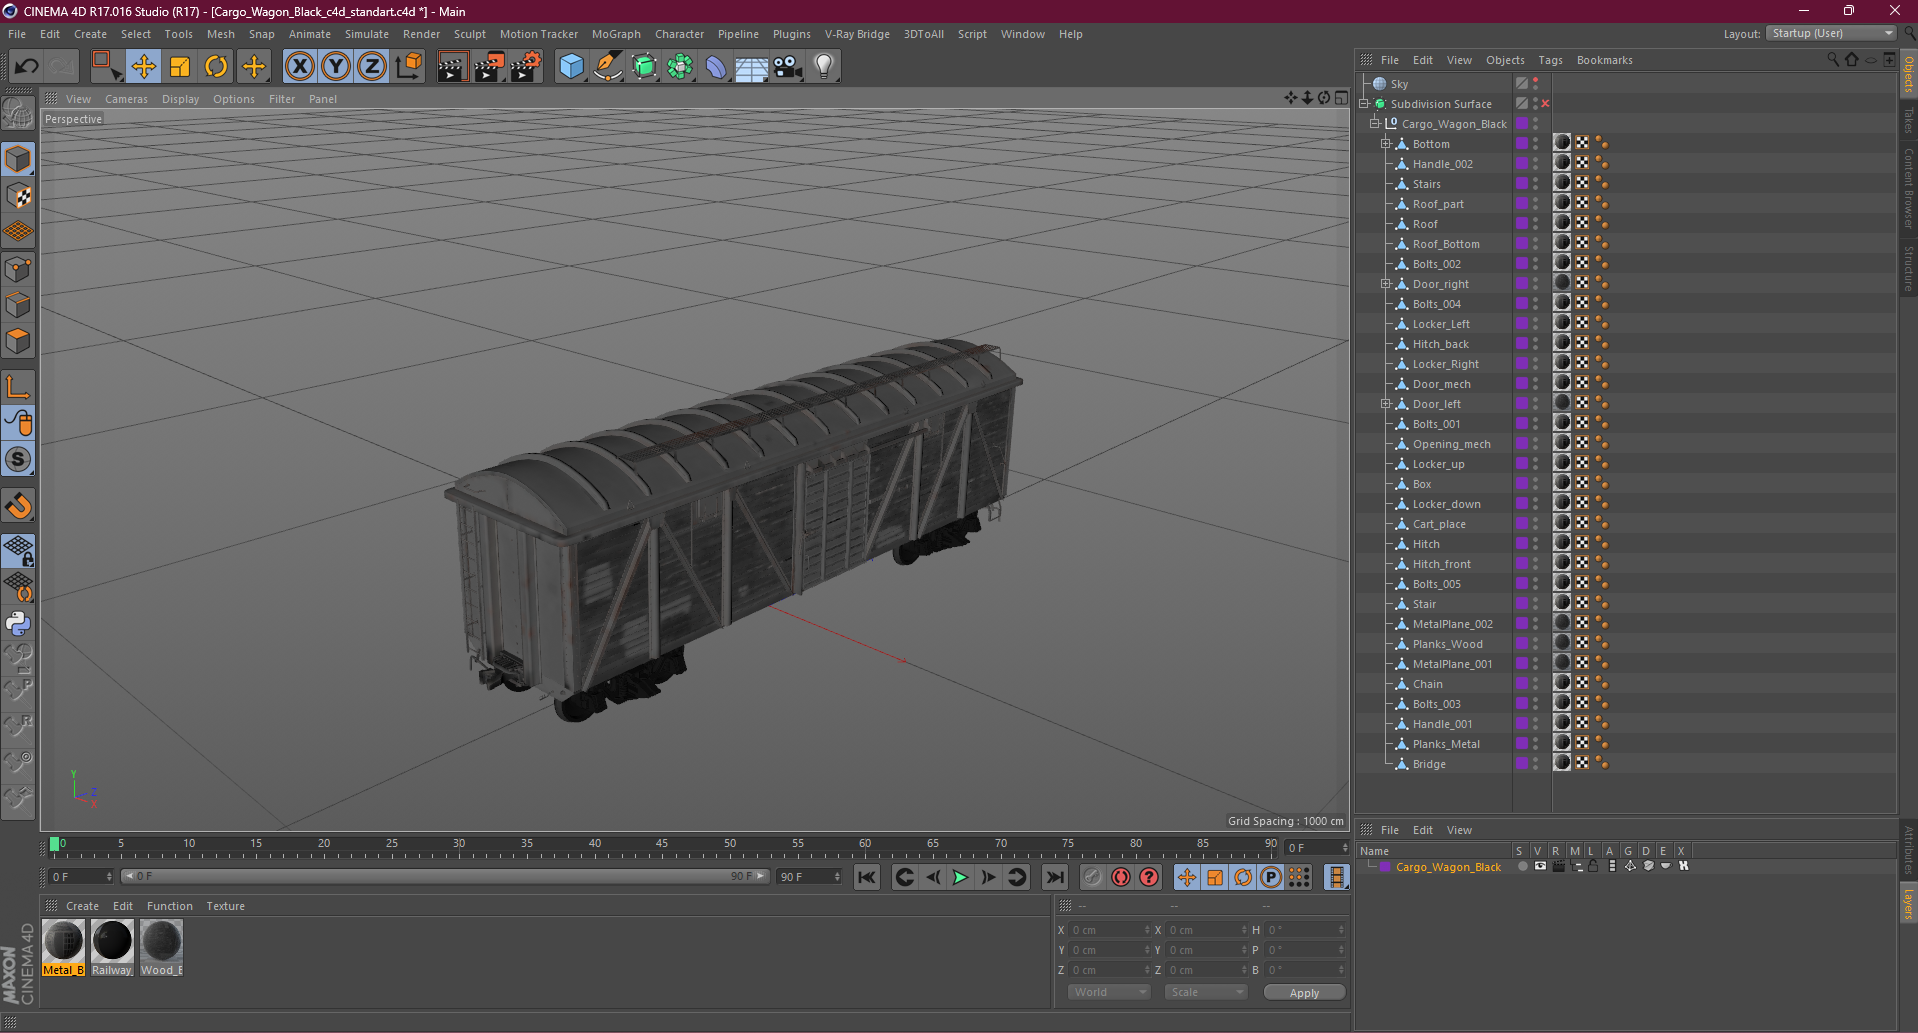
Task: Switch to Edges mode
Action: click(x=18, y=305)
